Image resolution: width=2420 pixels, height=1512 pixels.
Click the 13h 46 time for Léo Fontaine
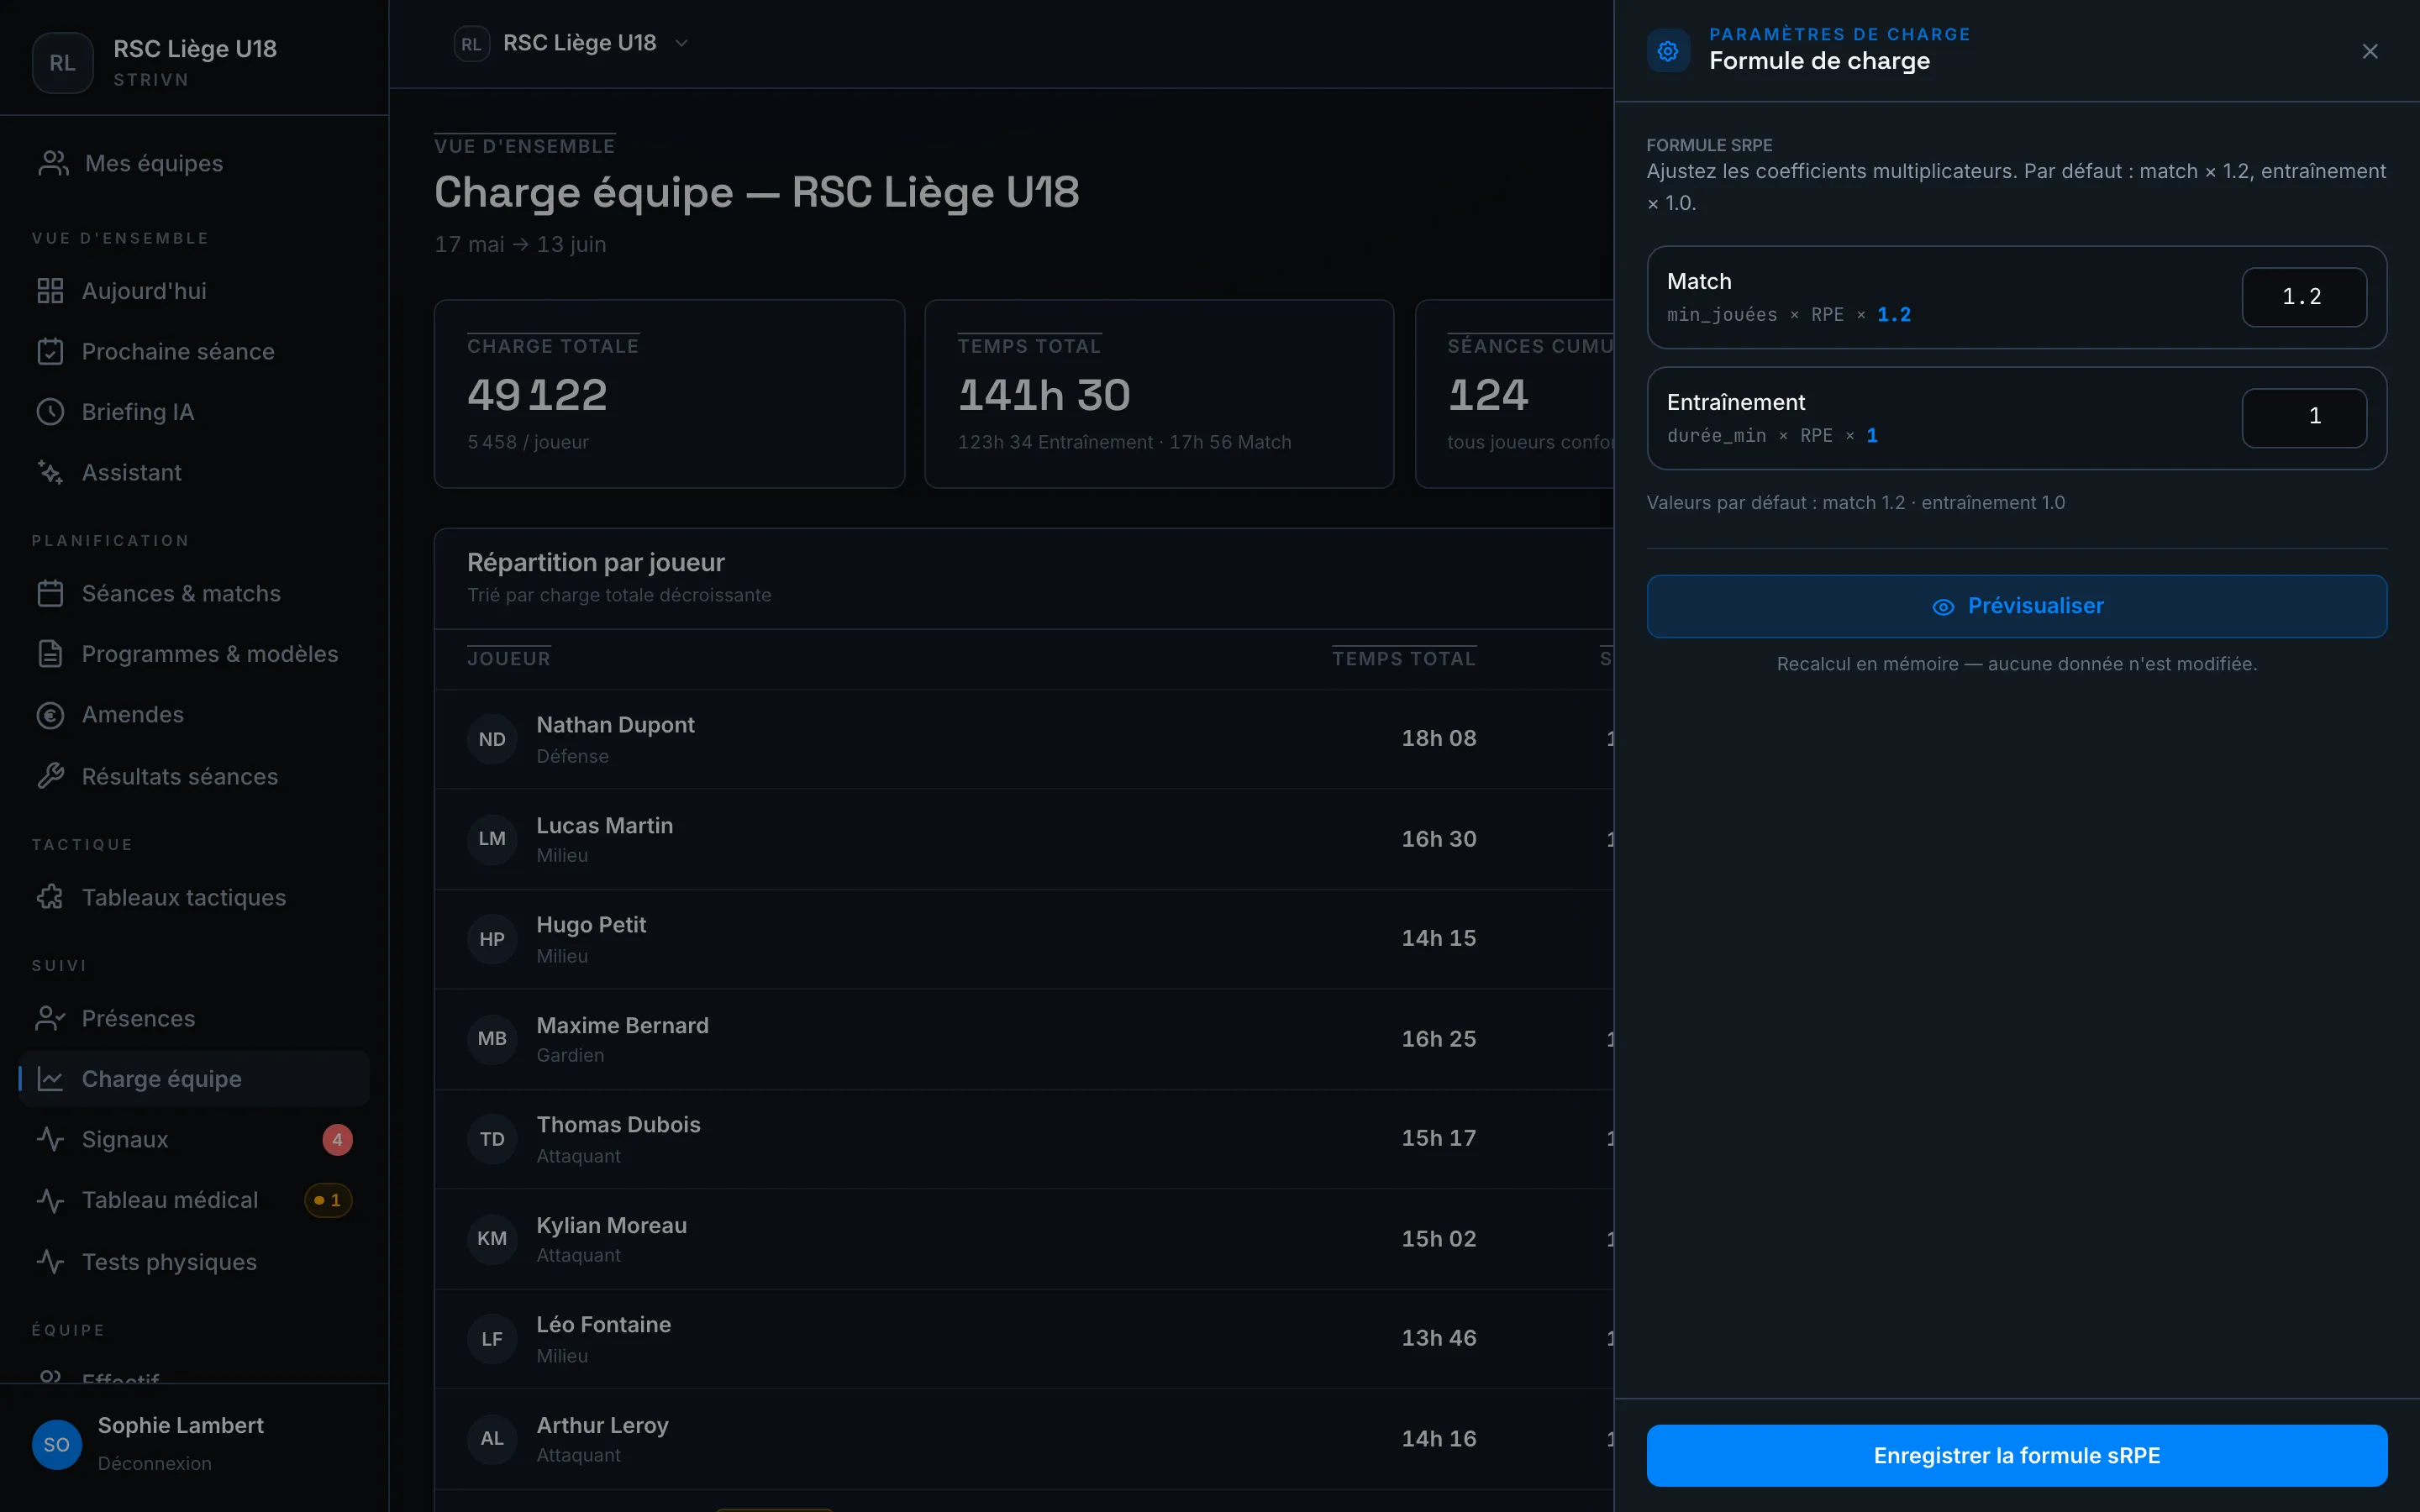(x=1439, y=1338)
